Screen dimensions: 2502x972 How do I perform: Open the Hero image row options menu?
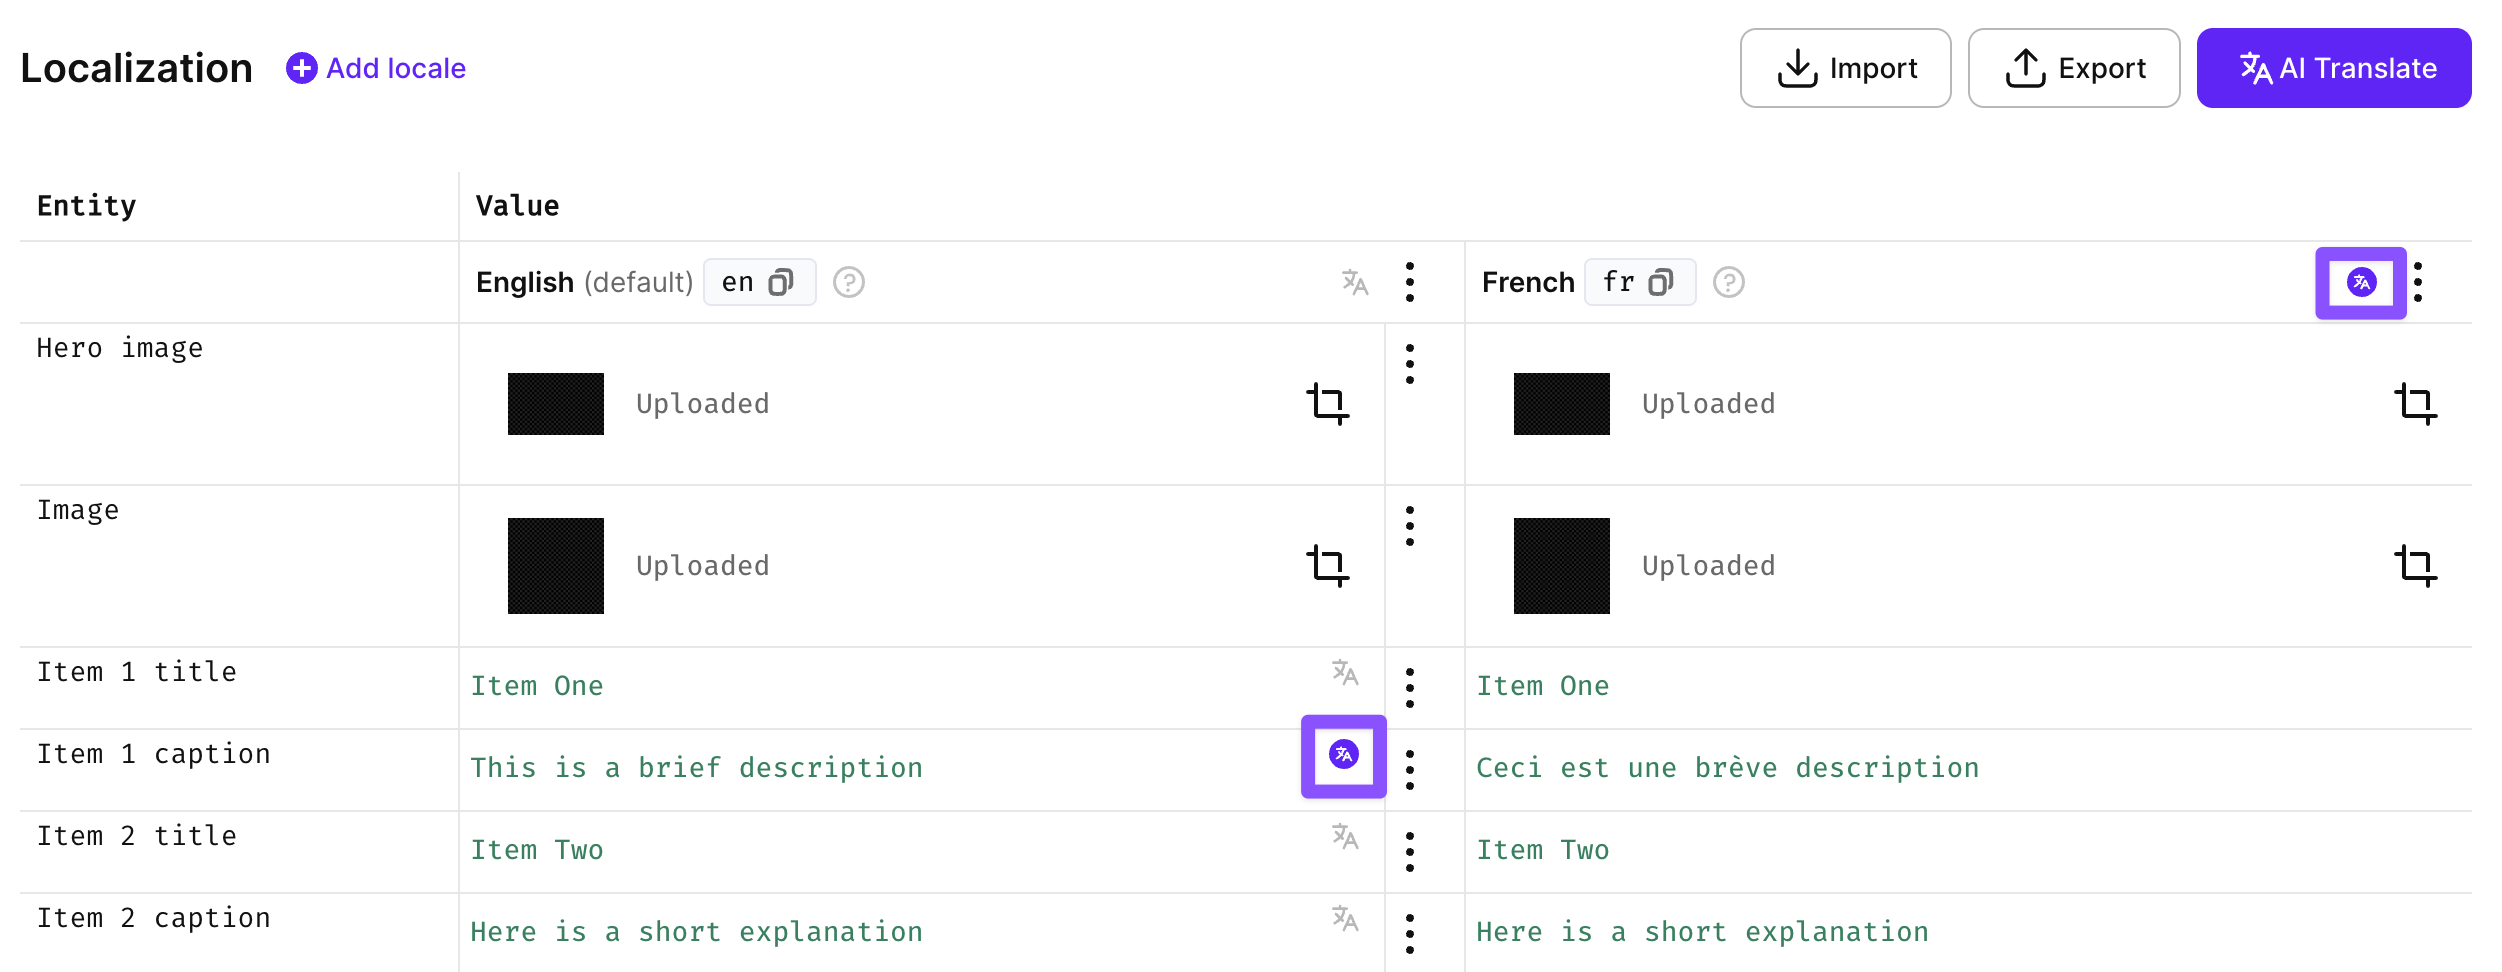[1410, 364]
